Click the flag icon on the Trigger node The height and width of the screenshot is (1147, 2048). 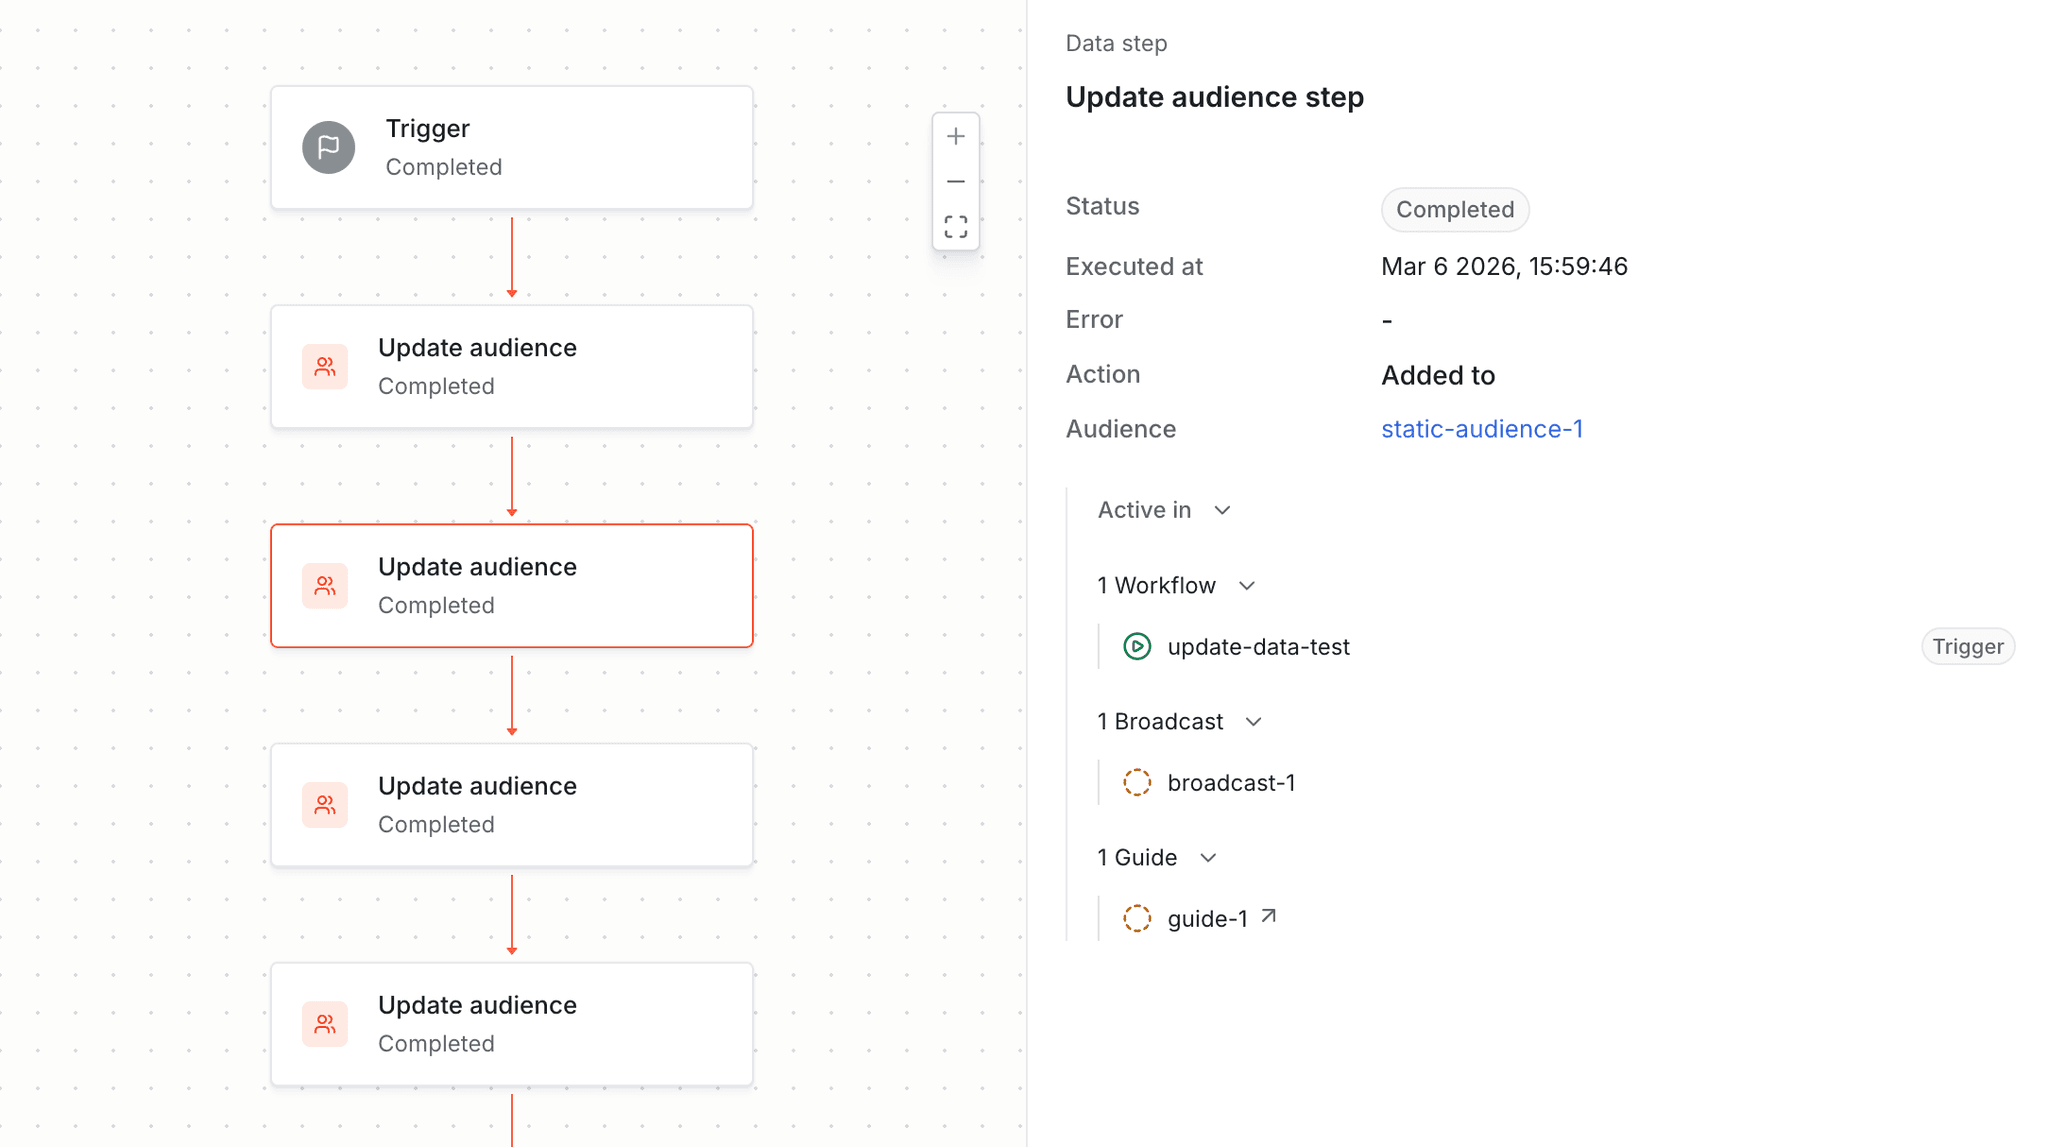pyautogui.click(x=328, y=147)
